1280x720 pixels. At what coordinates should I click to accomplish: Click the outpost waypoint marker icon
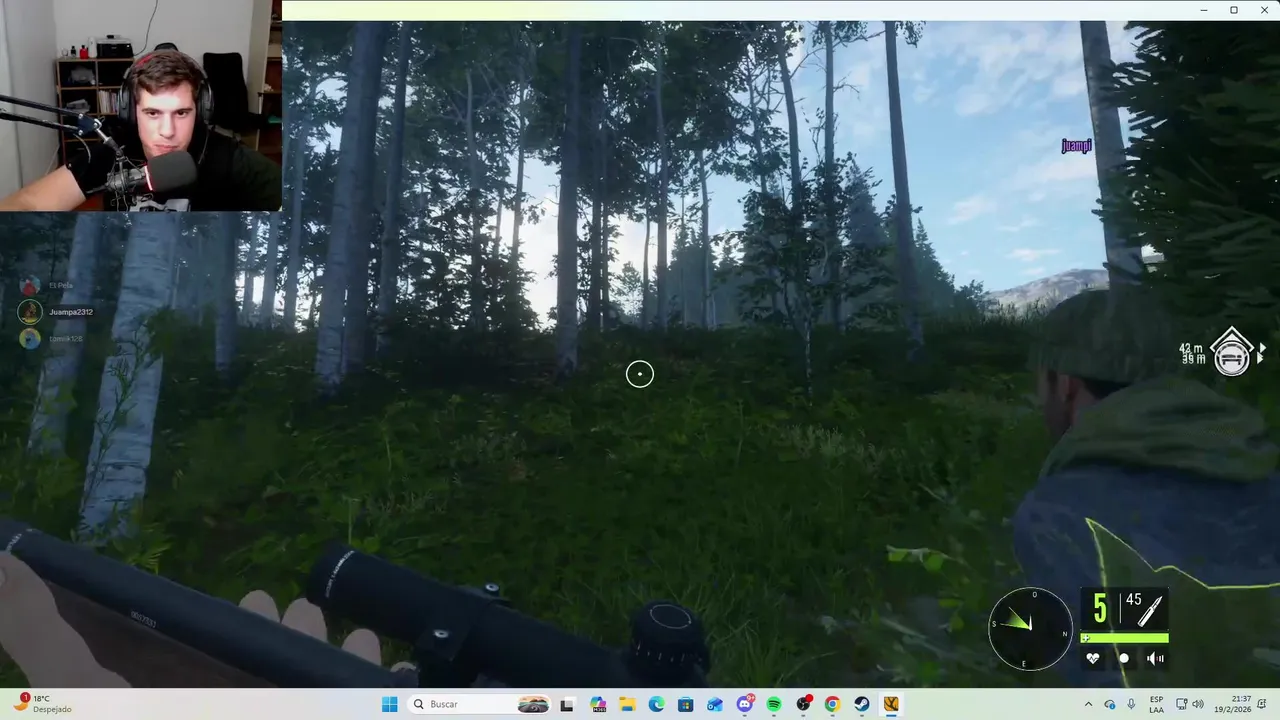tap(1232, 353)
